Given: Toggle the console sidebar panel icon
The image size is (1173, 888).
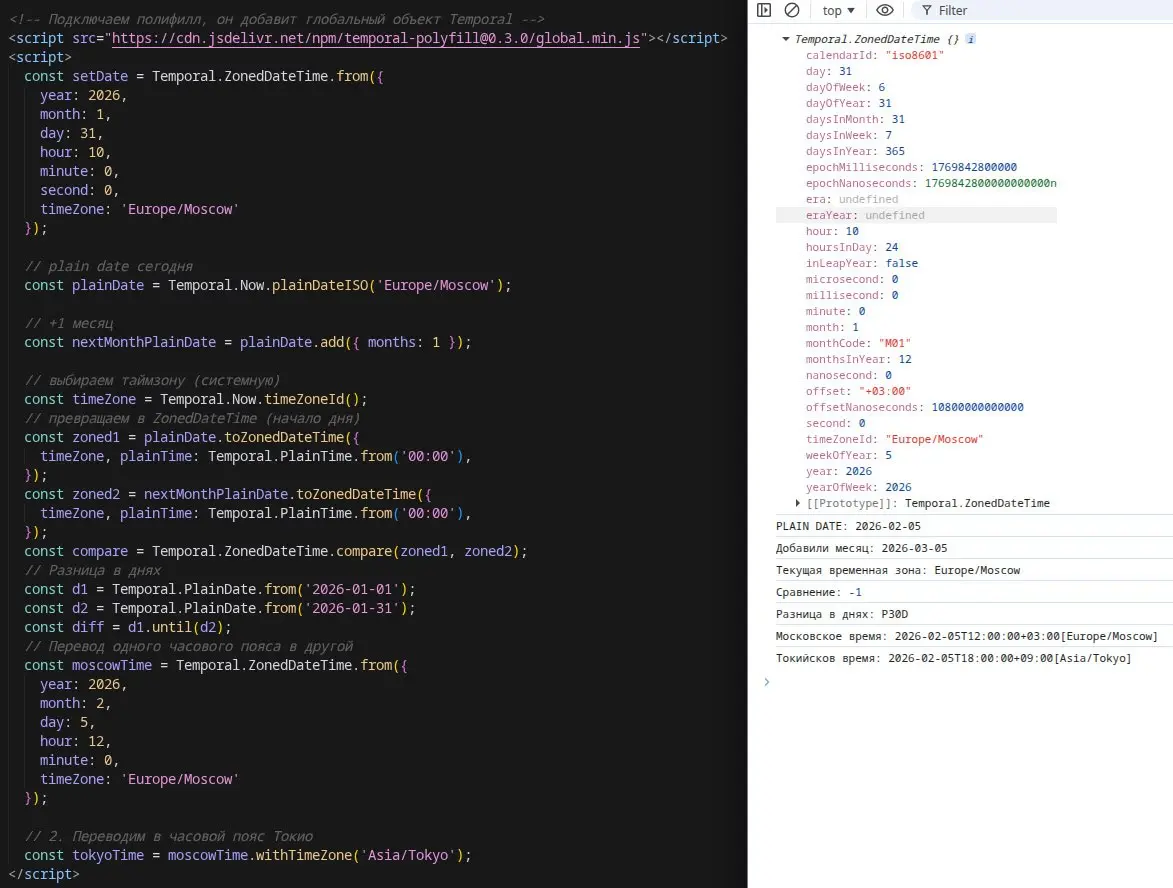Looking at the screenshot, I should [x=764, y=10].
